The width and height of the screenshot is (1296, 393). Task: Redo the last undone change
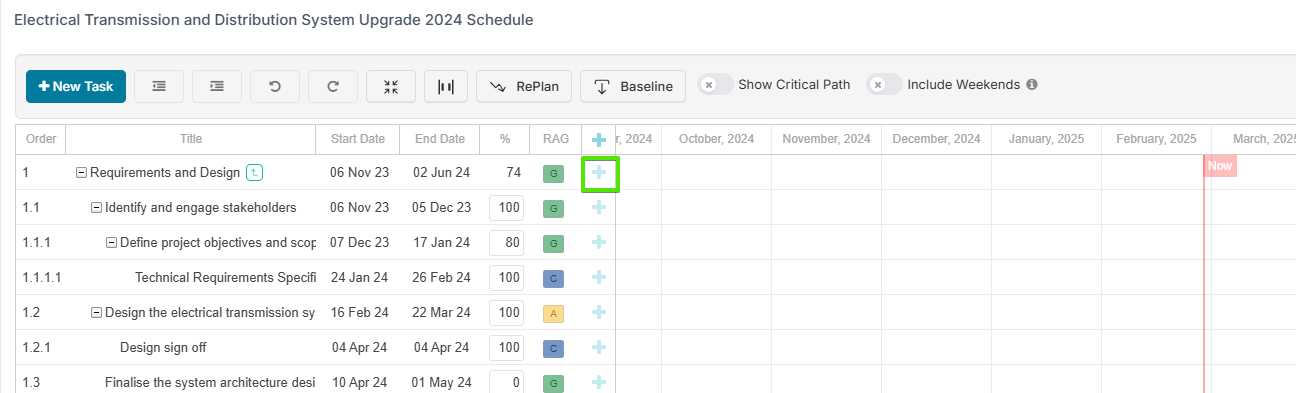333,87
